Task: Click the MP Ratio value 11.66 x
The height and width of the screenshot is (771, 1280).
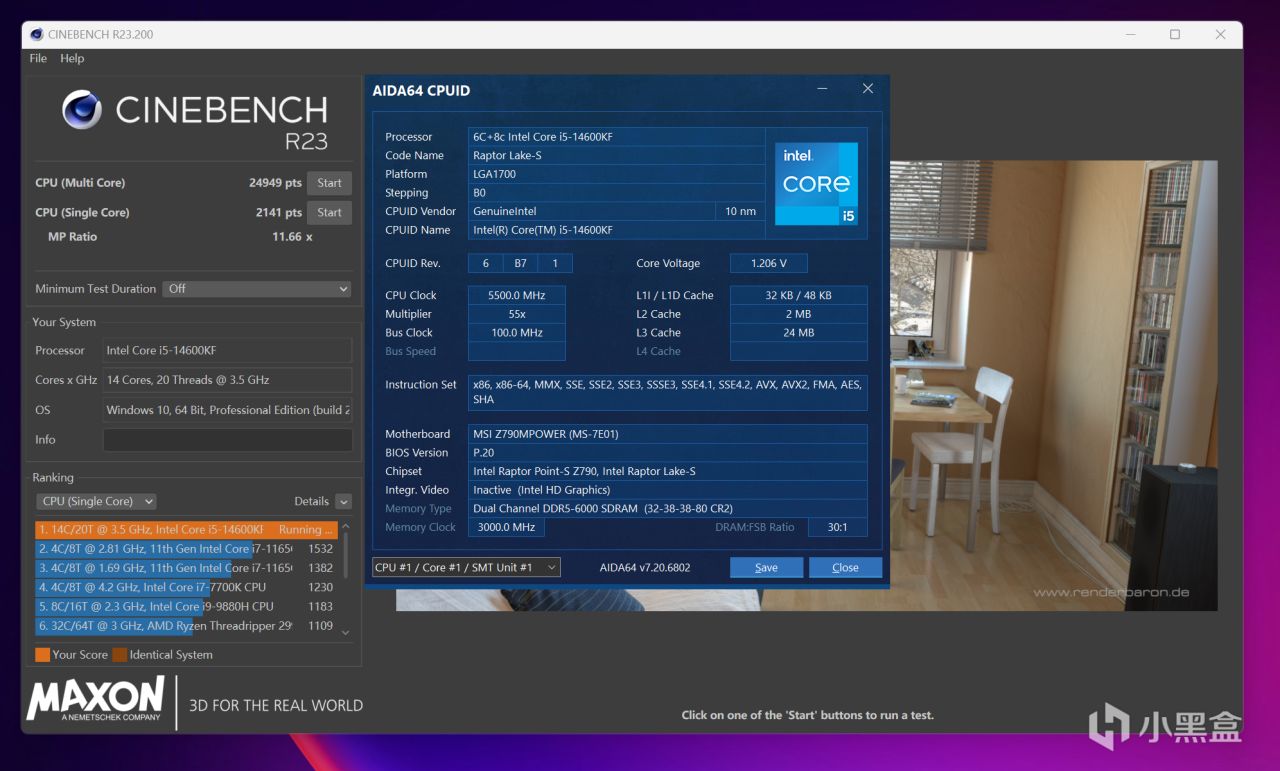Action: click(292, 237)
